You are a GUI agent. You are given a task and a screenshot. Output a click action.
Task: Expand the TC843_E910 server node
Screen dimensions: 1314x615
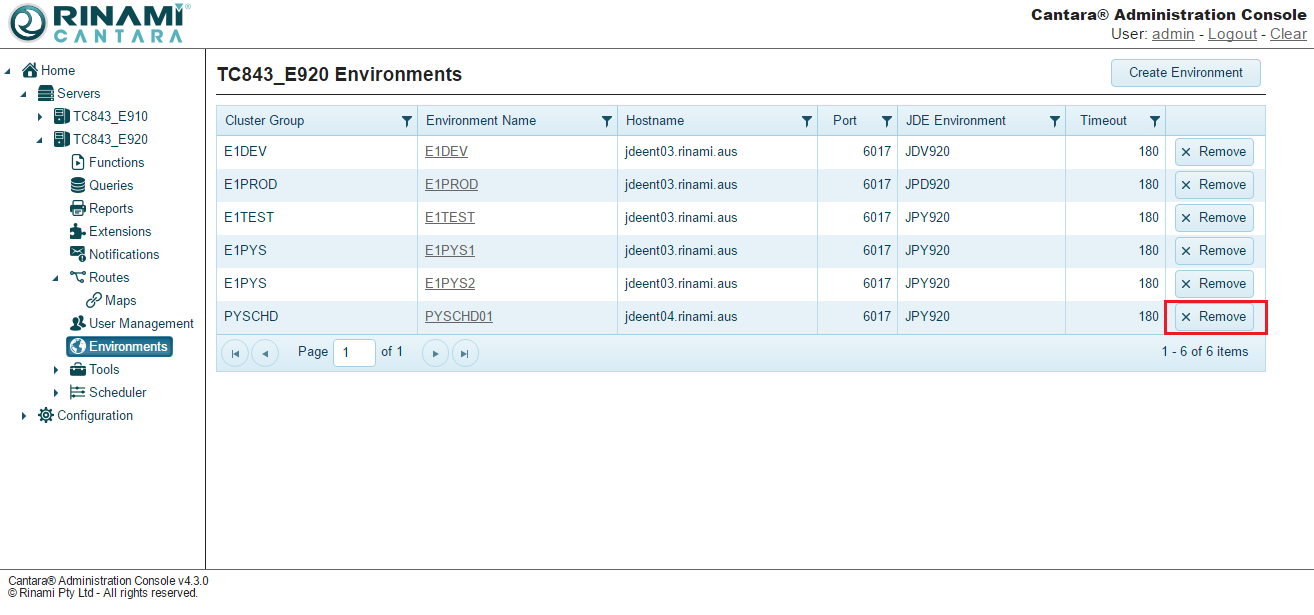point(40,117)
